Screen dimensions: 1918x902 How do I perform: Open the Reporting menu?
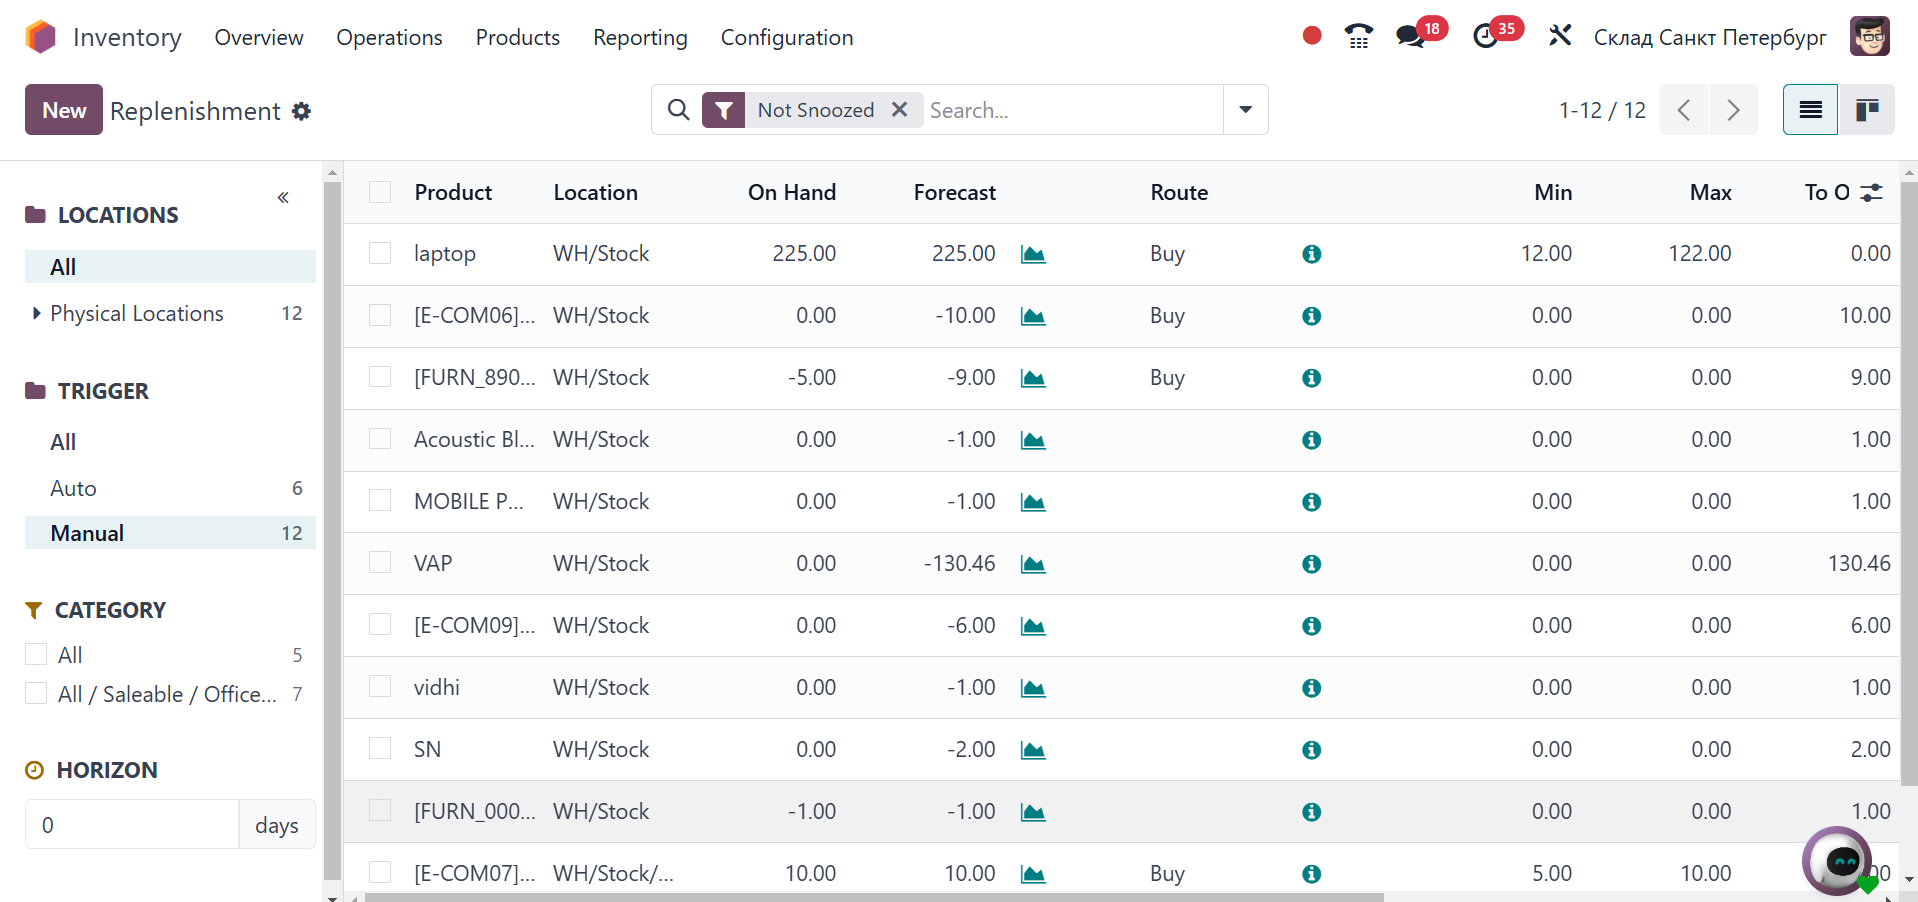tap(640, 38)
